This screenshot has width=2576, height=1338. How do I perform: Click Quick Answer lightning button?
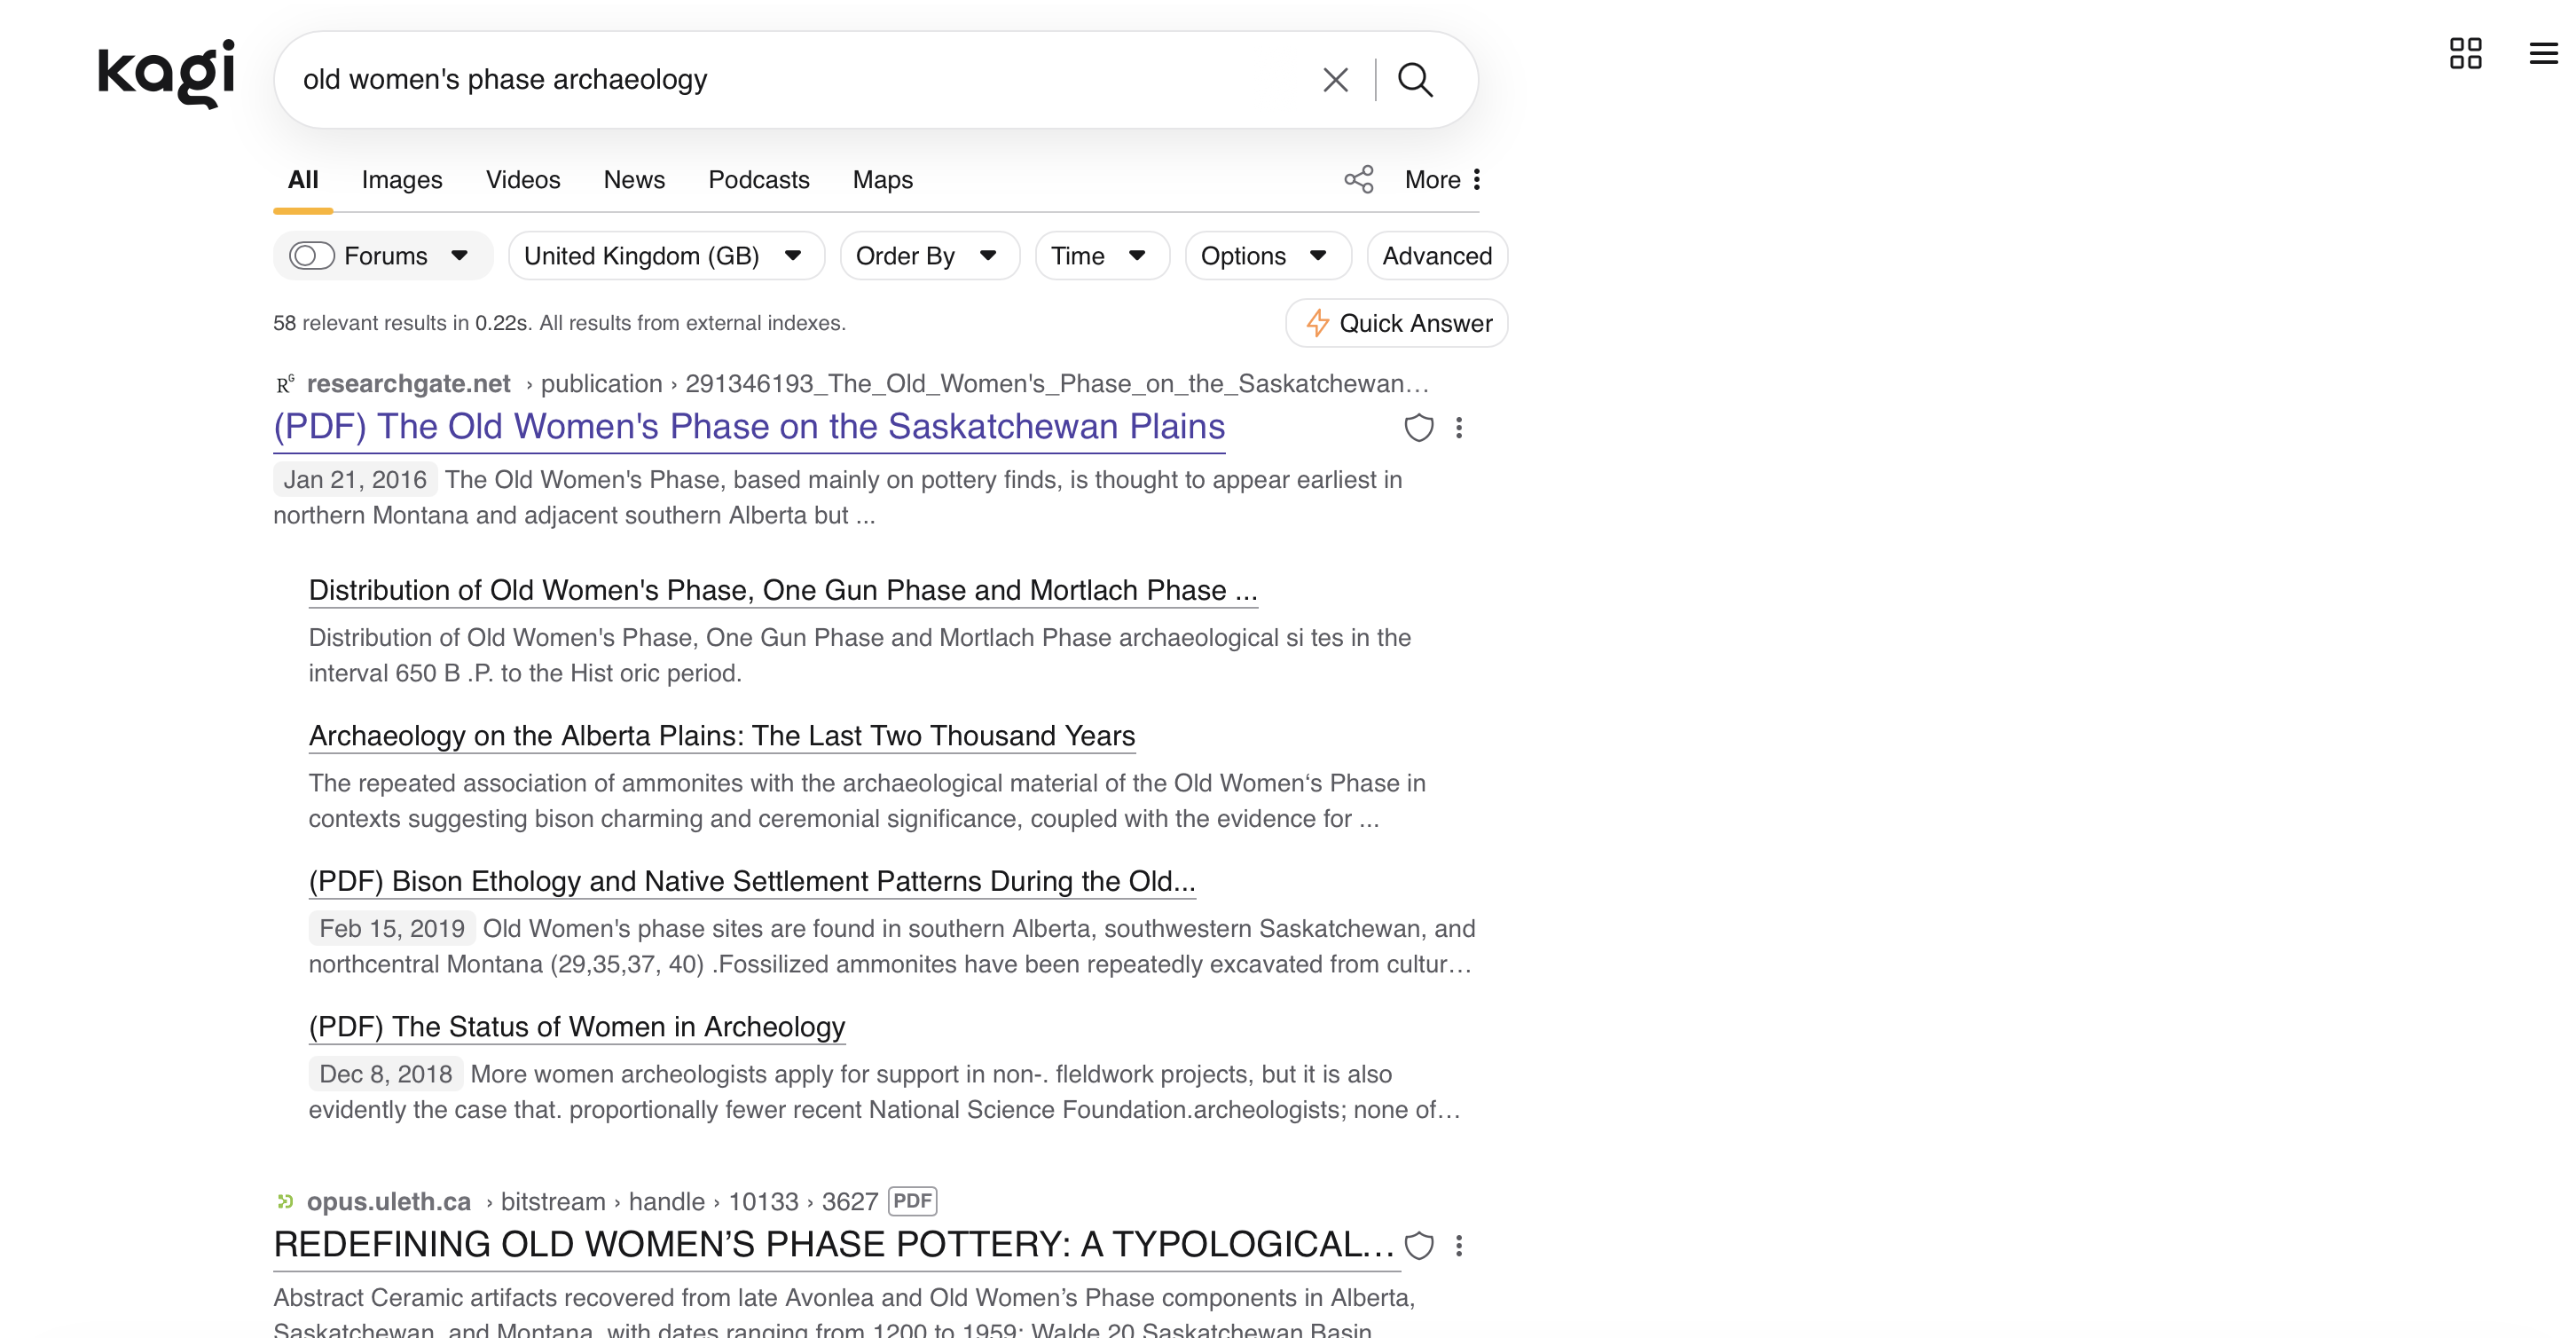point(1397,323)
